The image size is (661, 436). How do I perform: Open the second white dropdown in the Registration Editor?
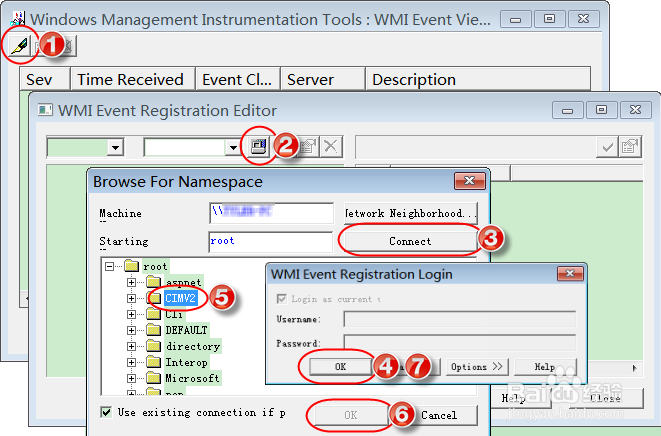click(233, 148)
